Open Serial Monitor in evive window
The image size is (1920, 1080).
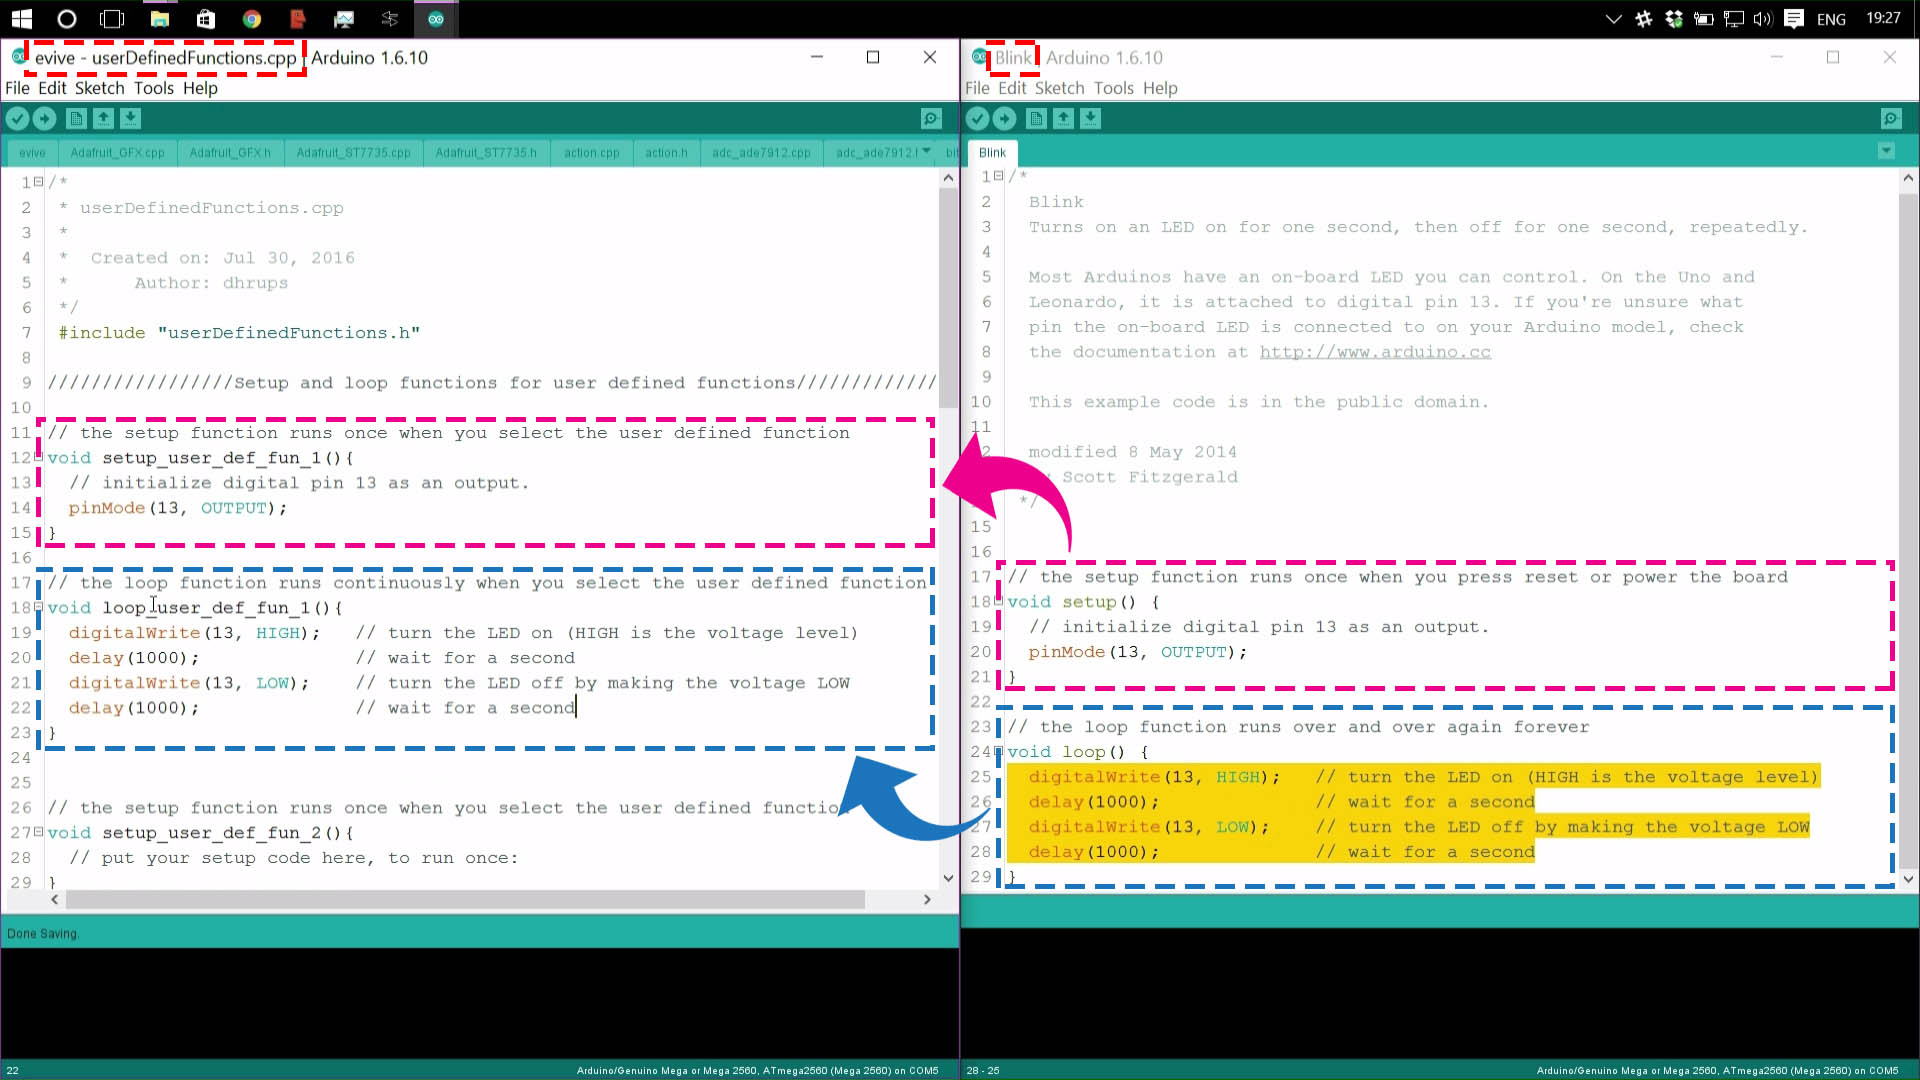[x=931, y=119]
